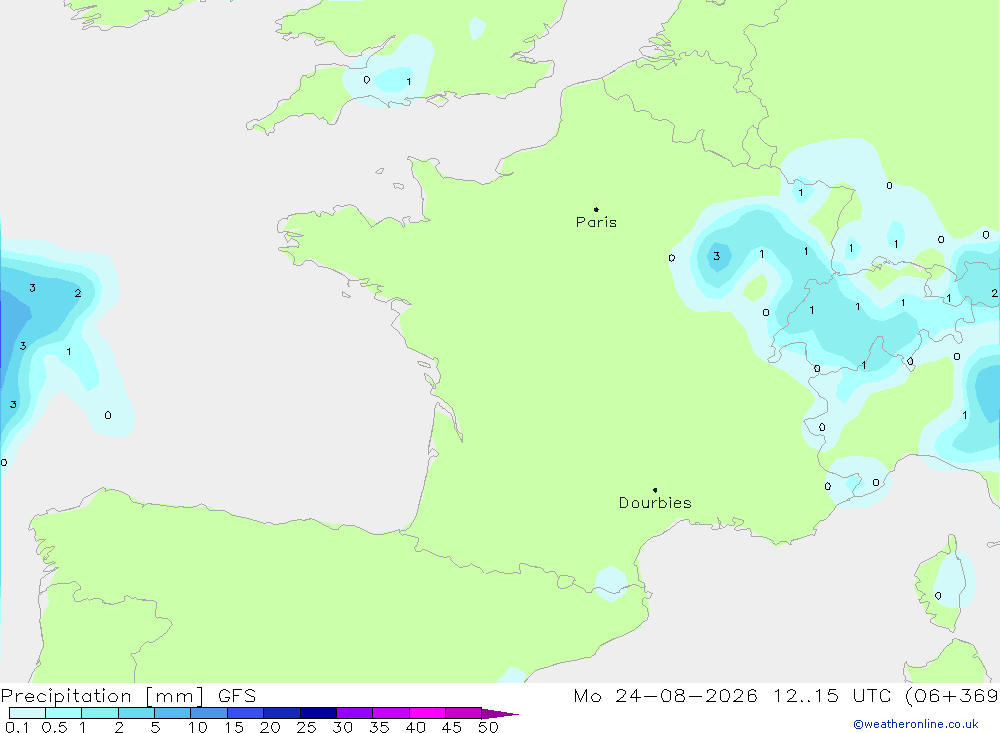The image size is (1000, 733).
Task: Pick the 15 to 20 mm legend swatch
Action: tap(246, 713)
